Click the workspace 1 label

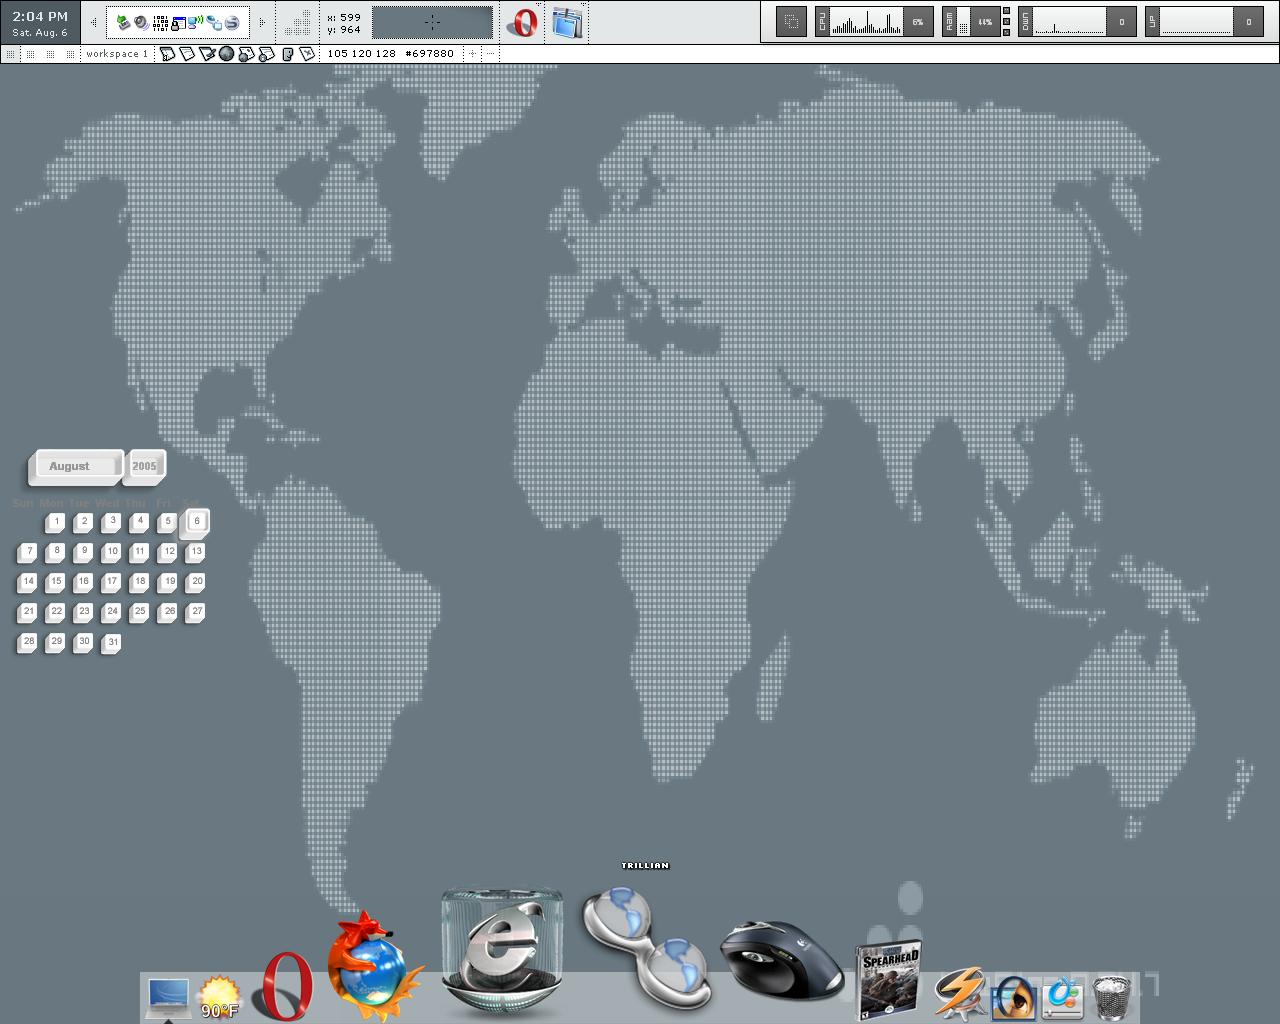click(116, 54)
